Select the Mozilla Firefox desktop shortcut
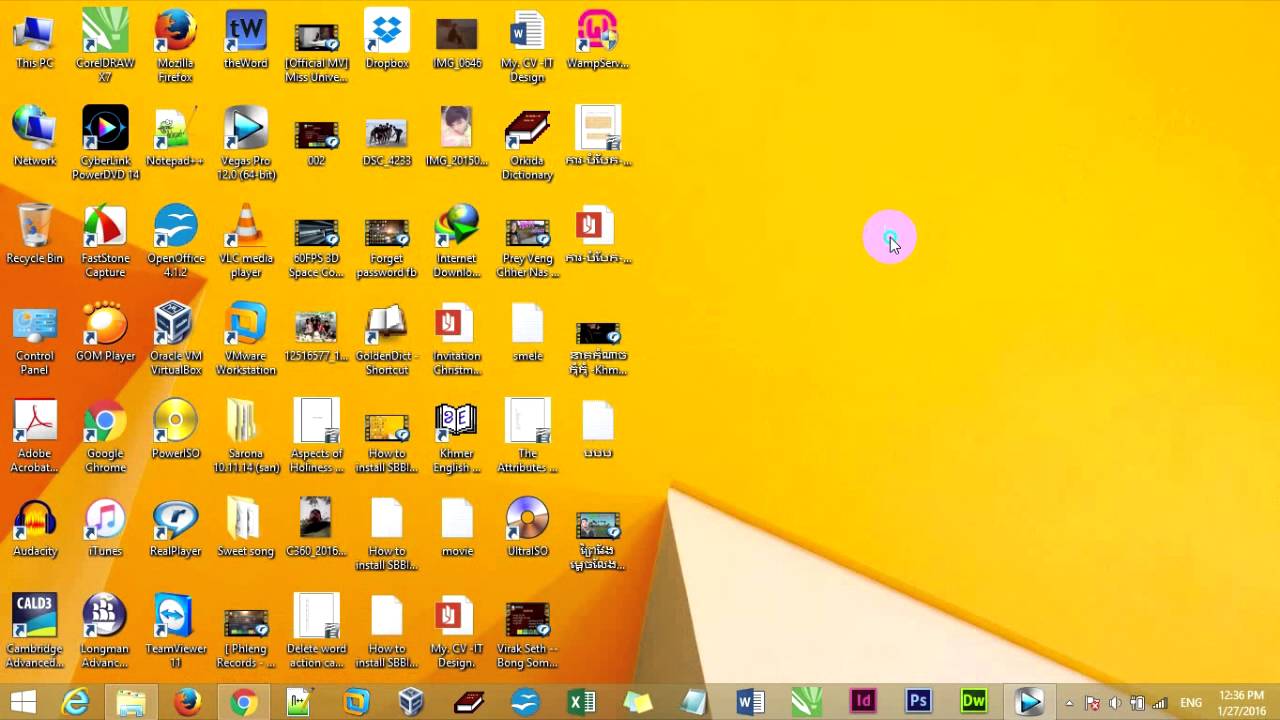The image size is (1280, 720). point(175,46)
